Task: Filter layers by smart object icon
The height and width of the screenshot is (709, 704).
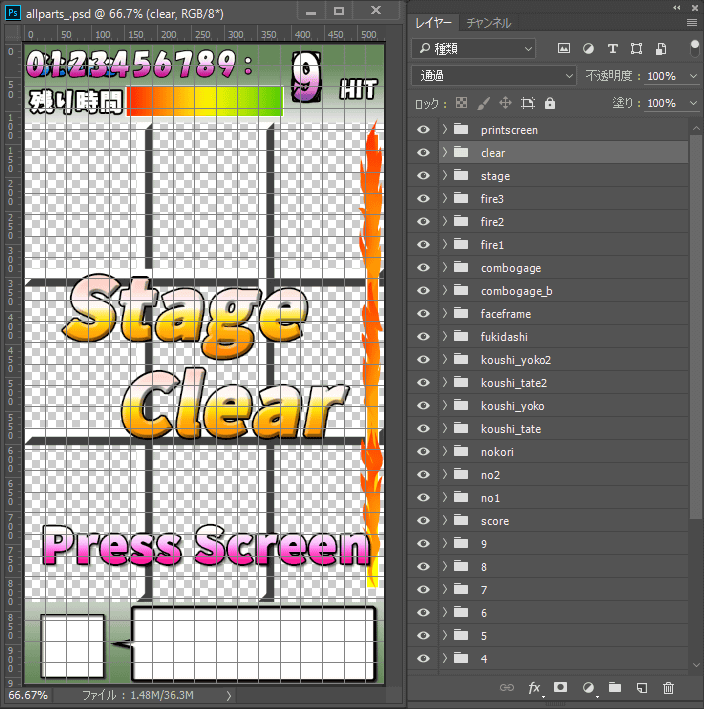Action: [661, 48]
